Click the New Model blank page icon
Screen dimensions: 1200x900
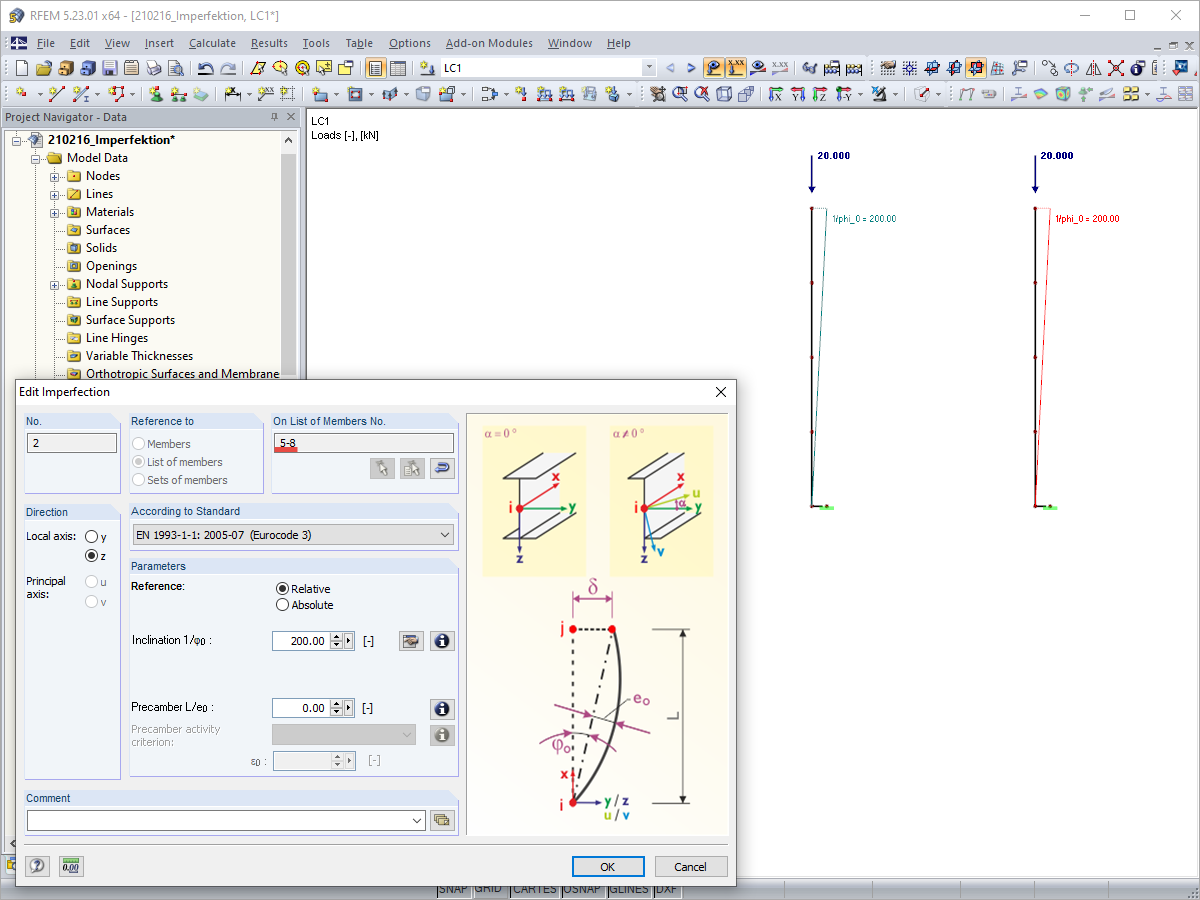pos(21,68)
